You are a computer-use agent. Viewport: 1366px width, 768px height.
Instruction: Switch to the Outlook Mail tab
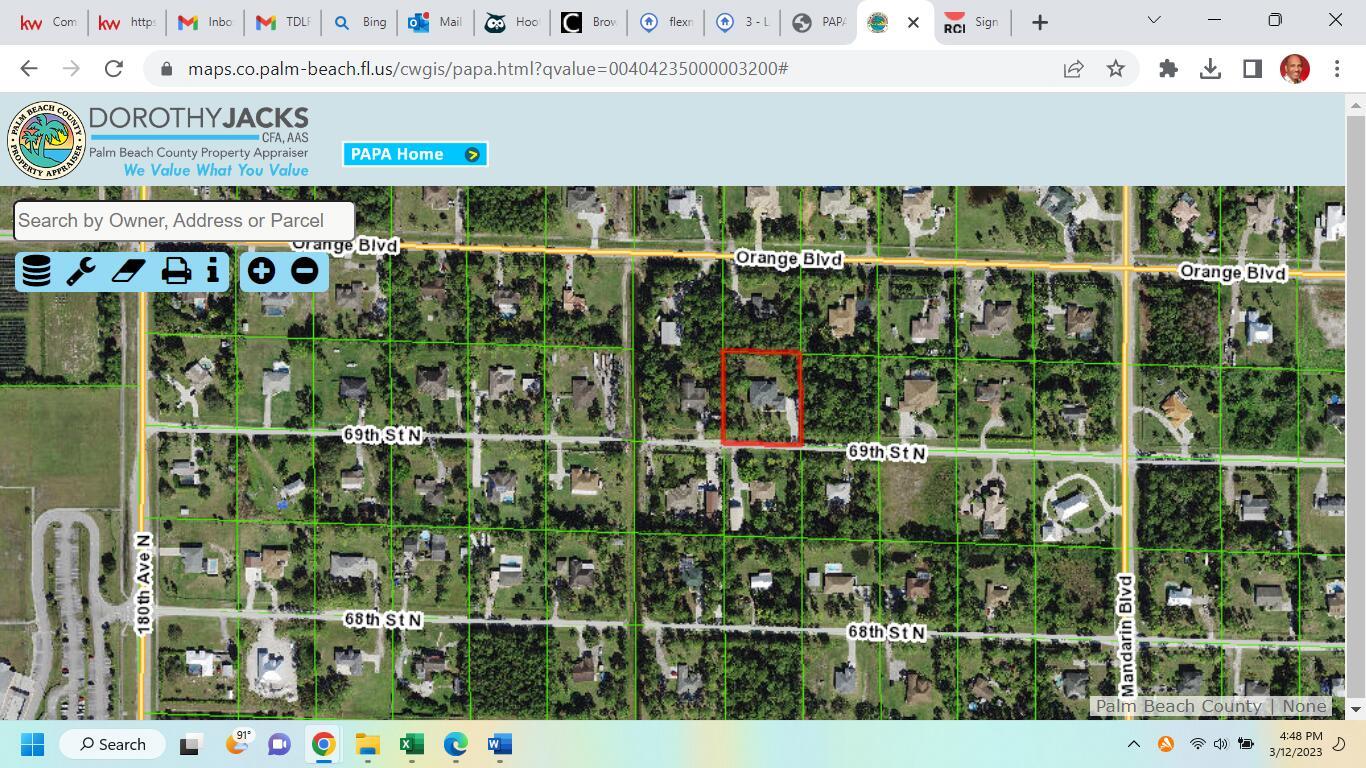[x=434, y=21]
